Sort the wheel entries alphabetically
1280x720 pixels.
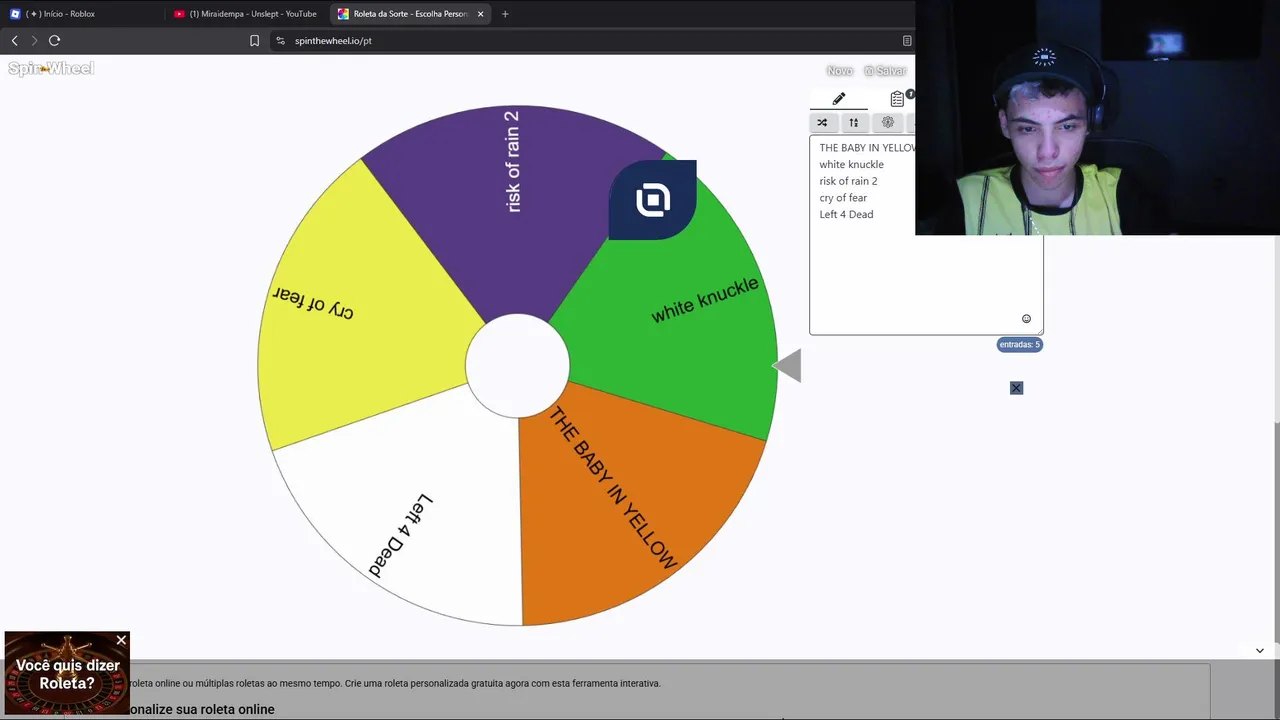pyautogui.click(x=854, y=122)
